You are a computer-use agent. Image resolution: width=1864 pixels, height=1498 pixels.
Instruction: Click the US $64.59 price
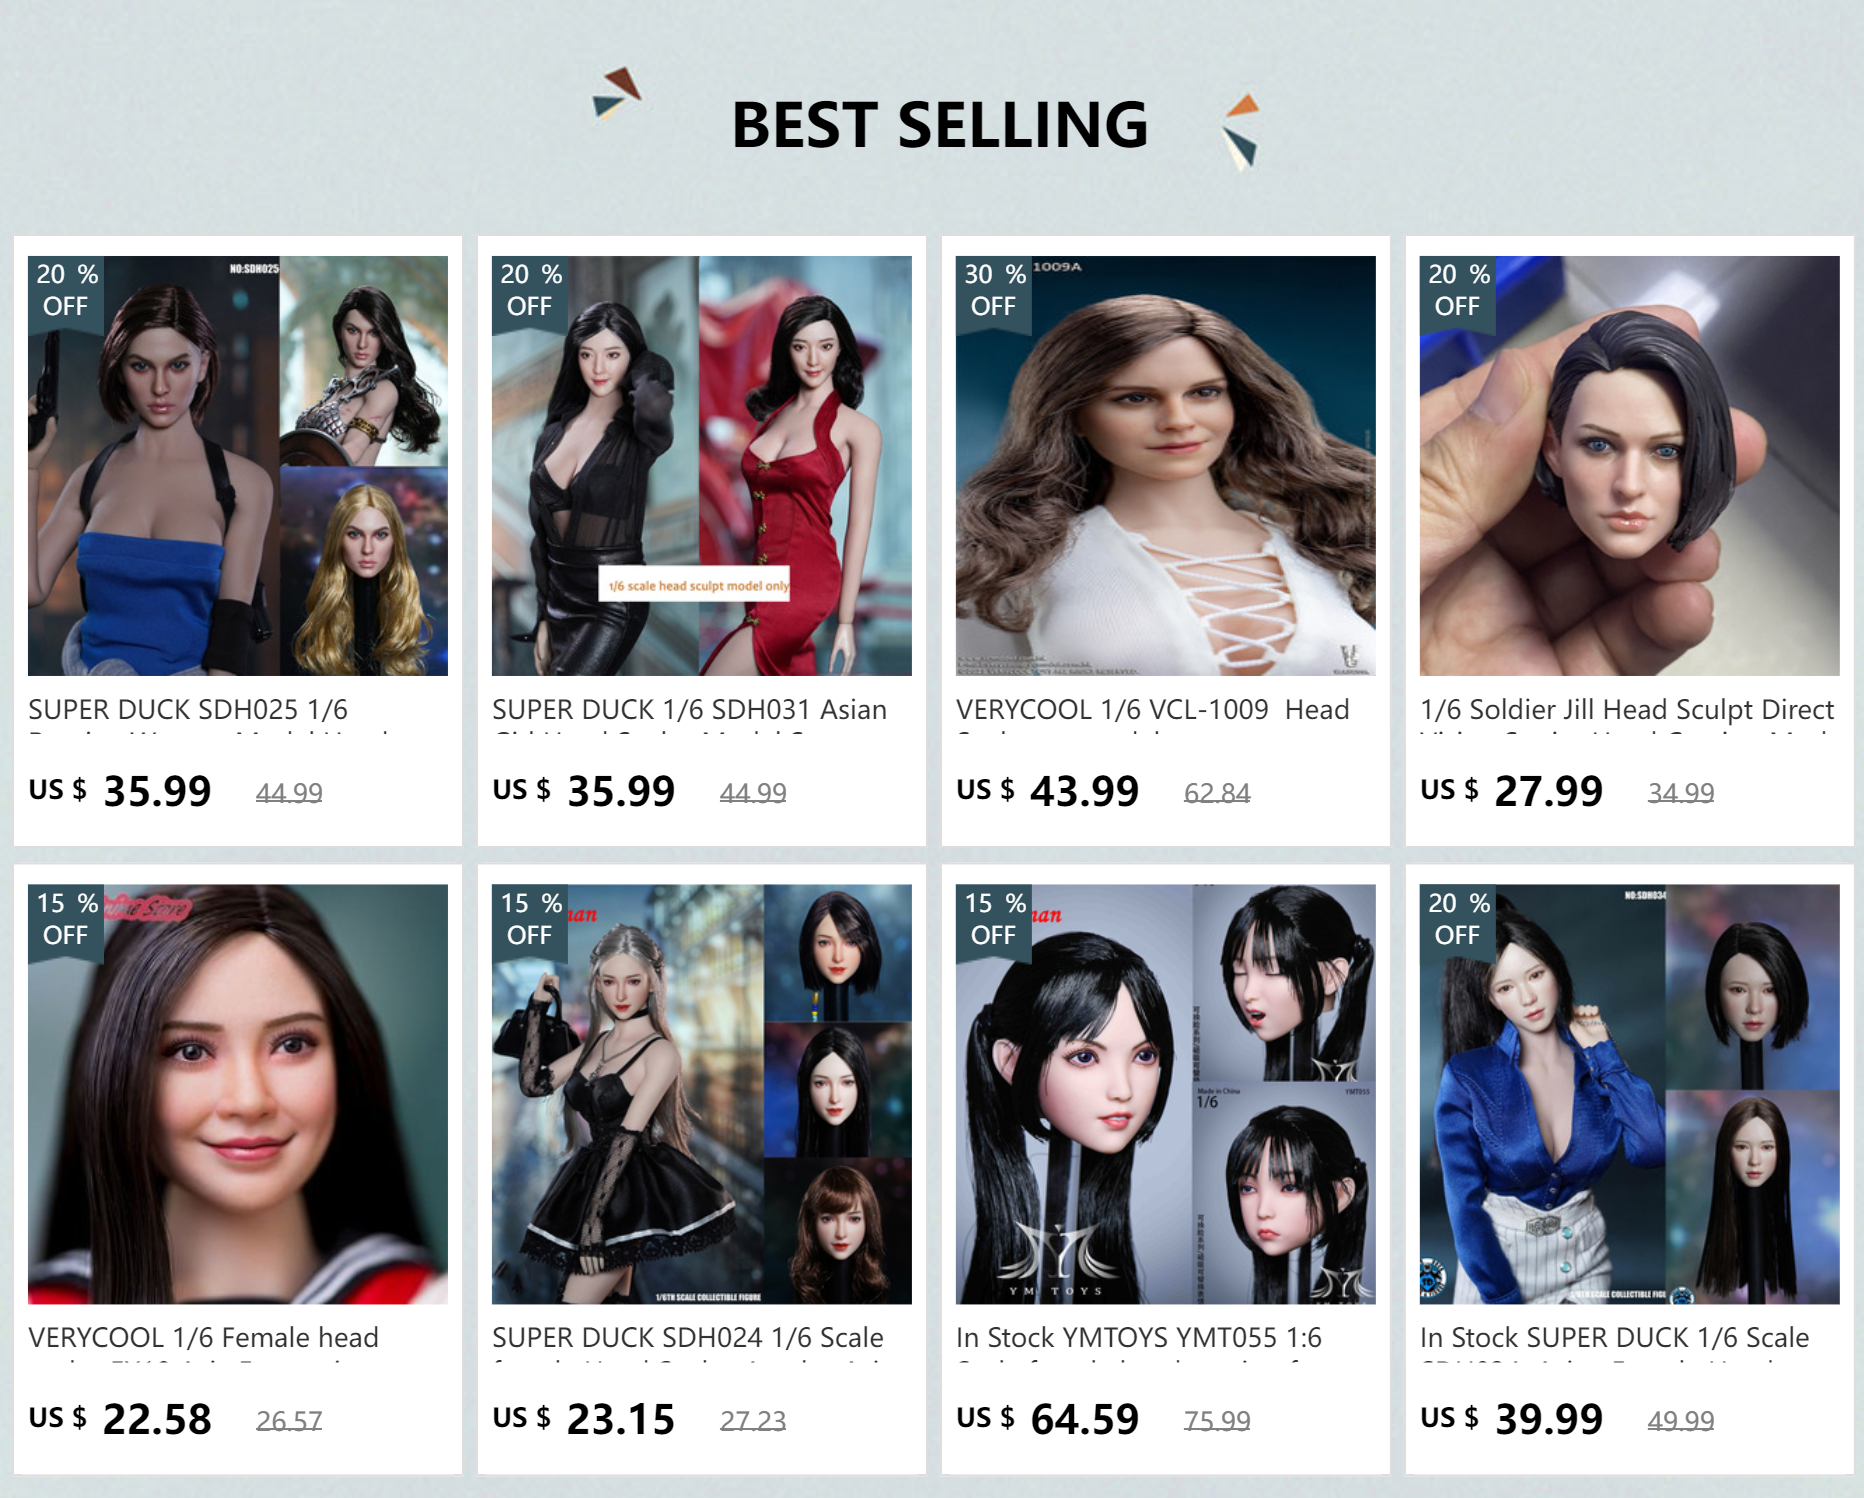[x=1048, y=1419]
